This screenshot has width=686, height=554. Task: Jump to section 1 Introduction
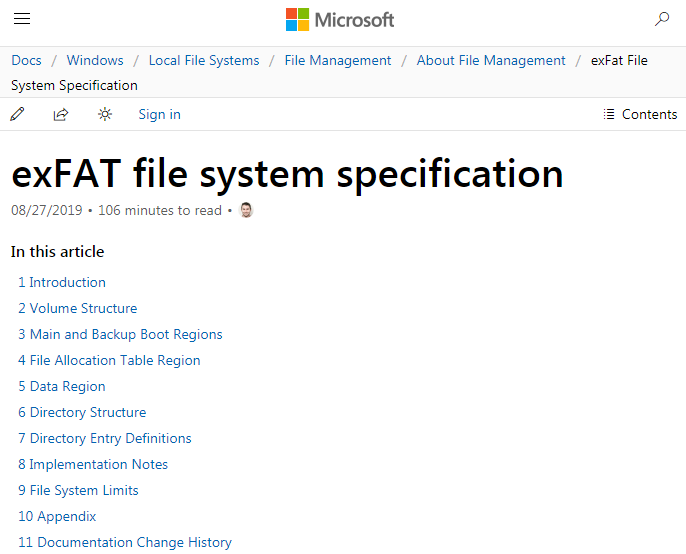pyautogui.click(x=62, y=282)
